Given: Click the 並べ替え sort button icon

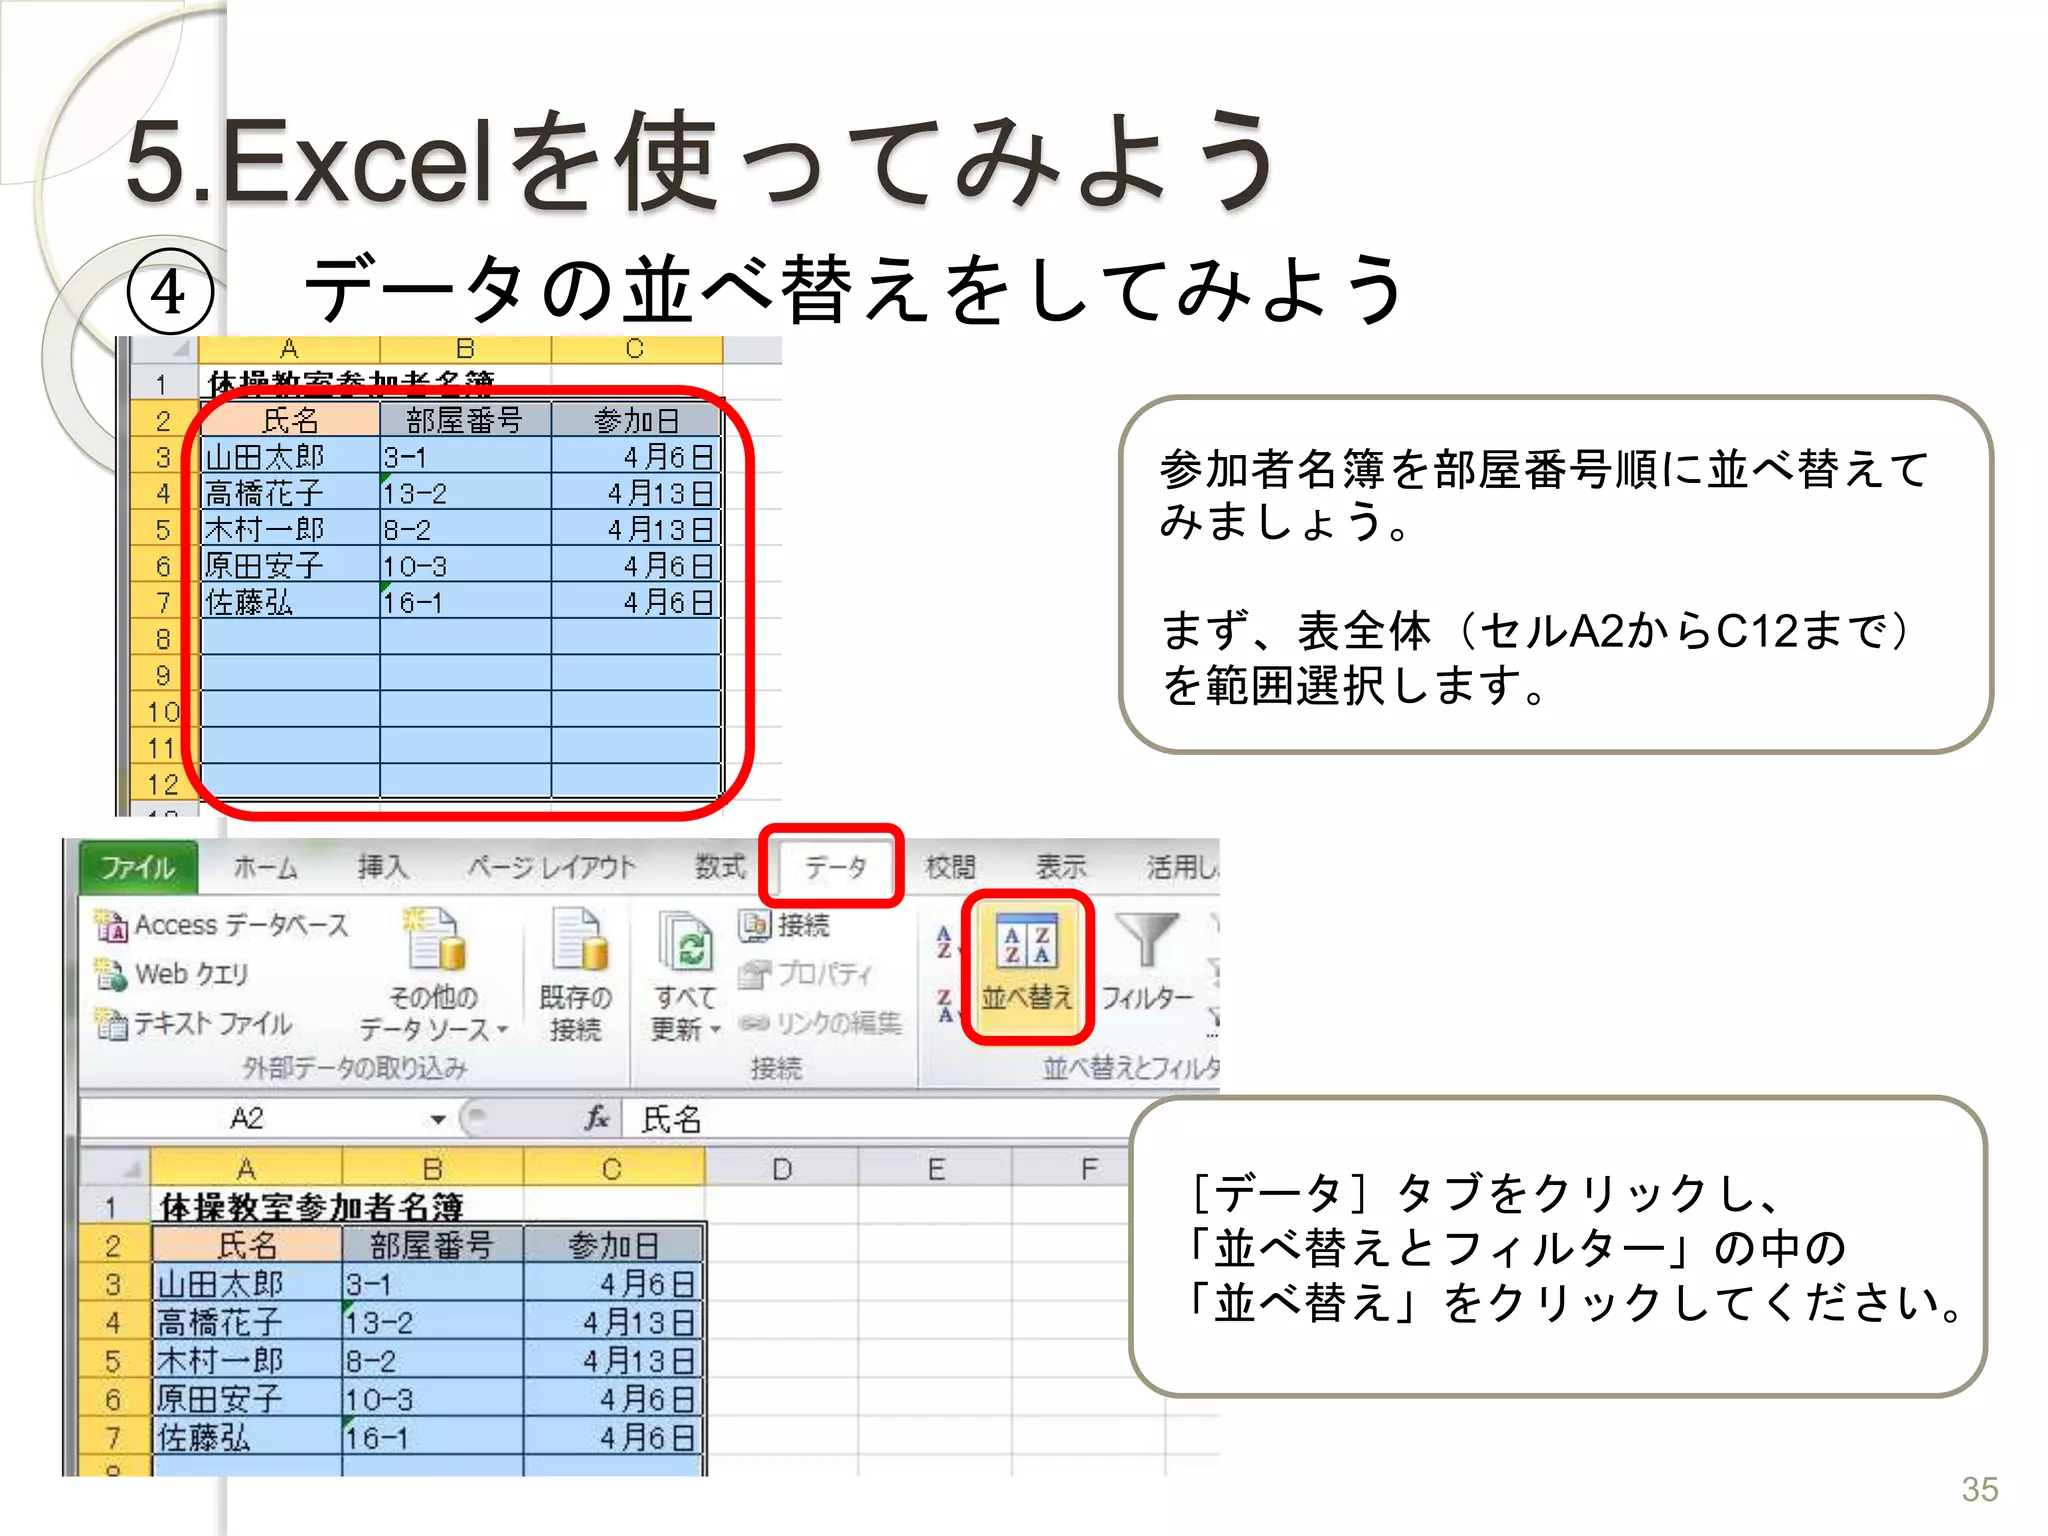Looking at the screenshot, I should pos(1028,942).
